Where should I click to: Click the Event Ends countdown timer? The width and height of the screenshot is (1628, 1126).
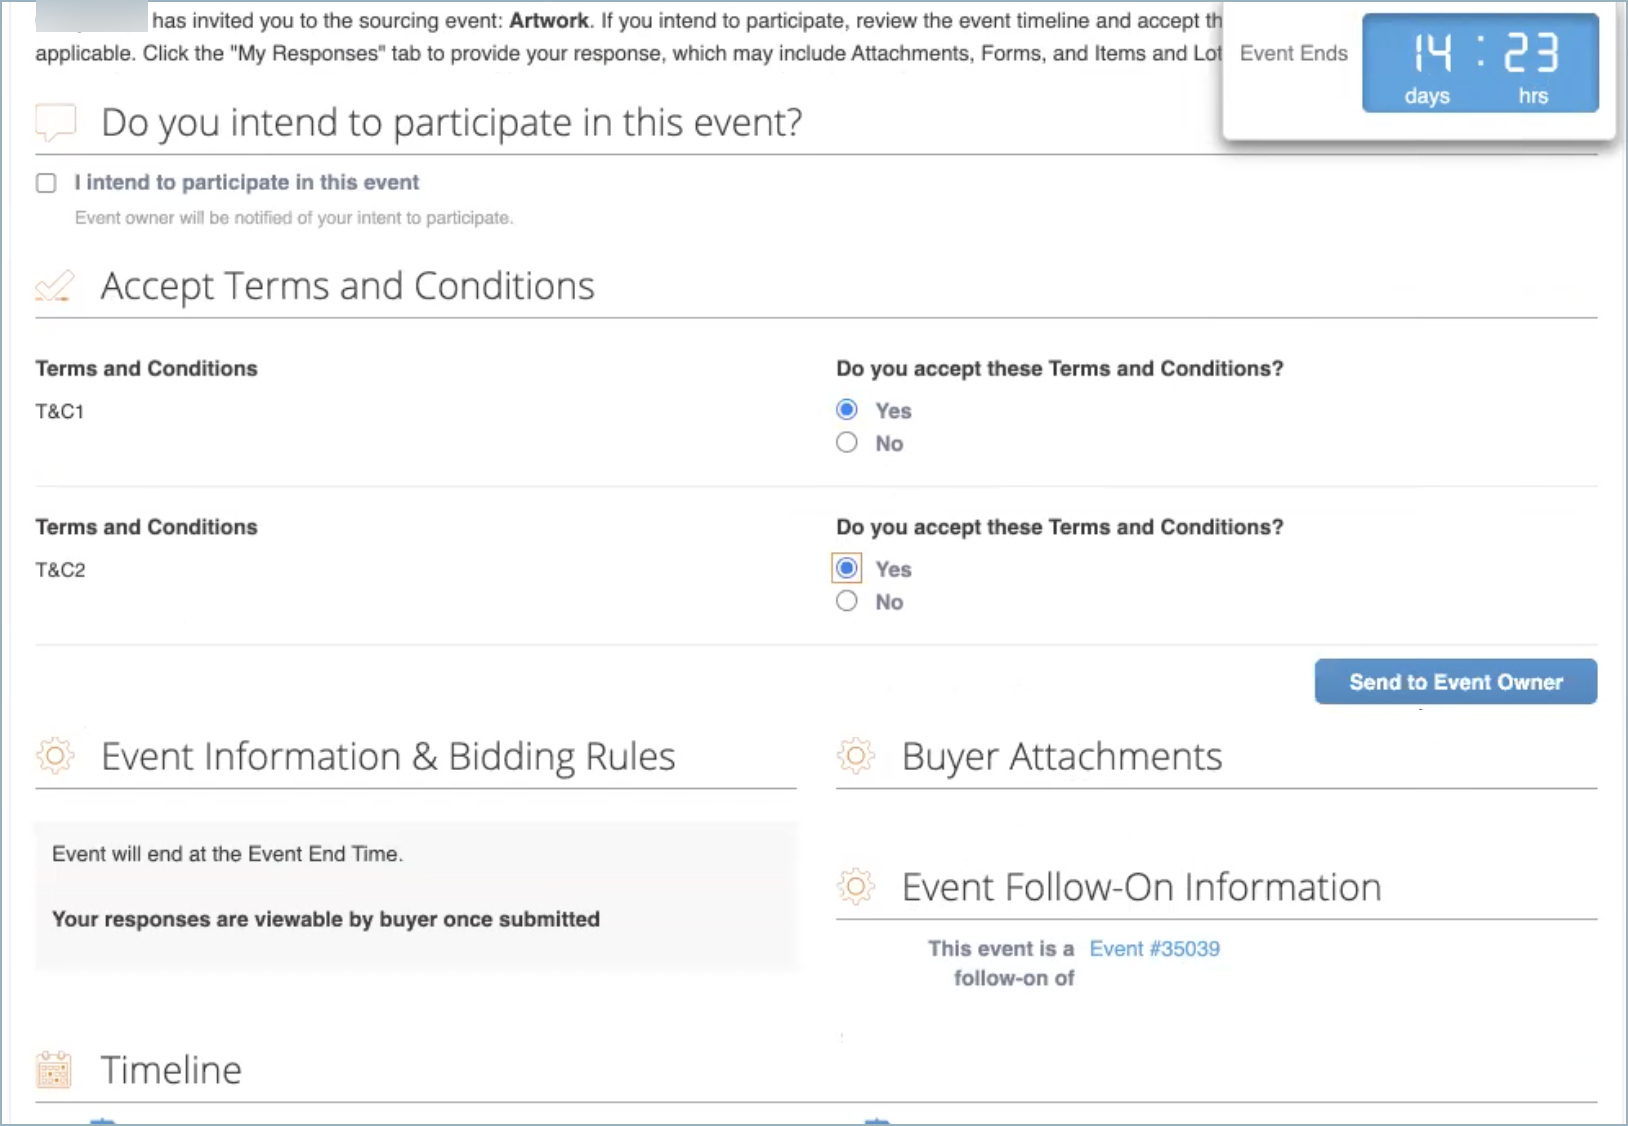pyautogui.click(x=1480, y=63)
